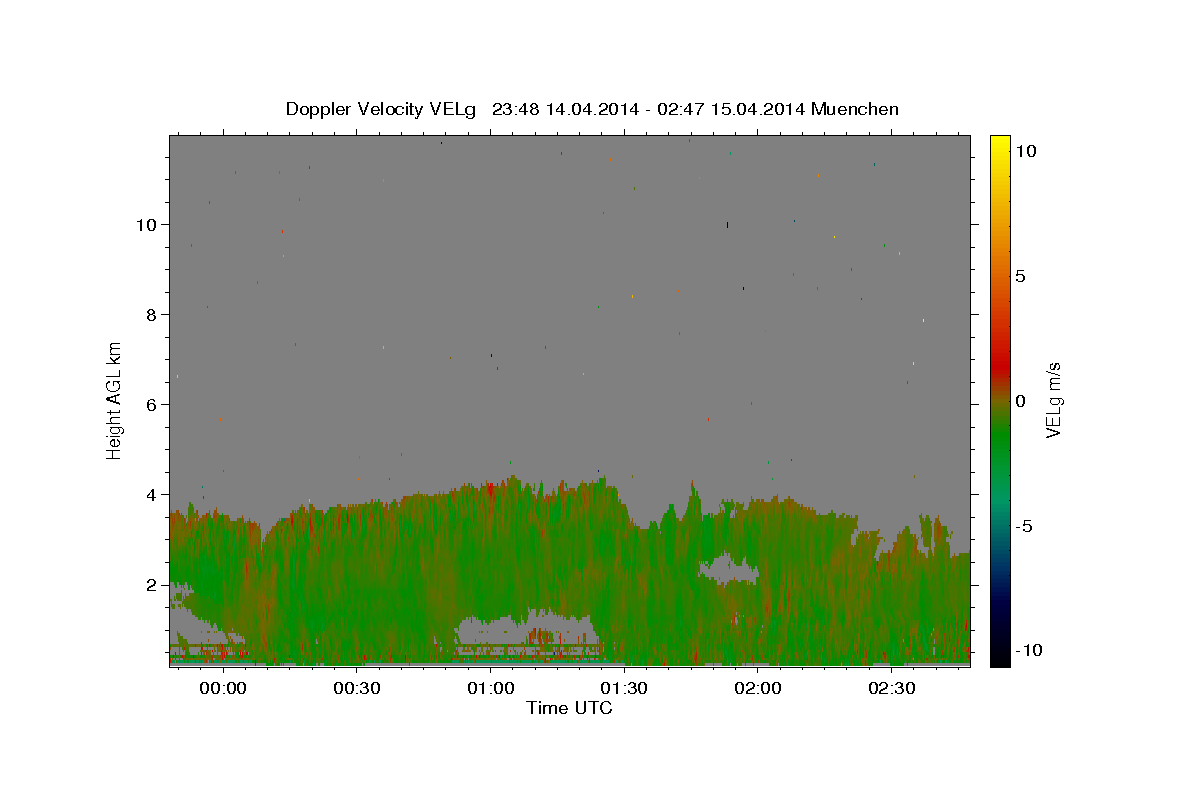Click the 2 km height tick label
Screen dimensions: 1200x800
click(x=150, y=584)
